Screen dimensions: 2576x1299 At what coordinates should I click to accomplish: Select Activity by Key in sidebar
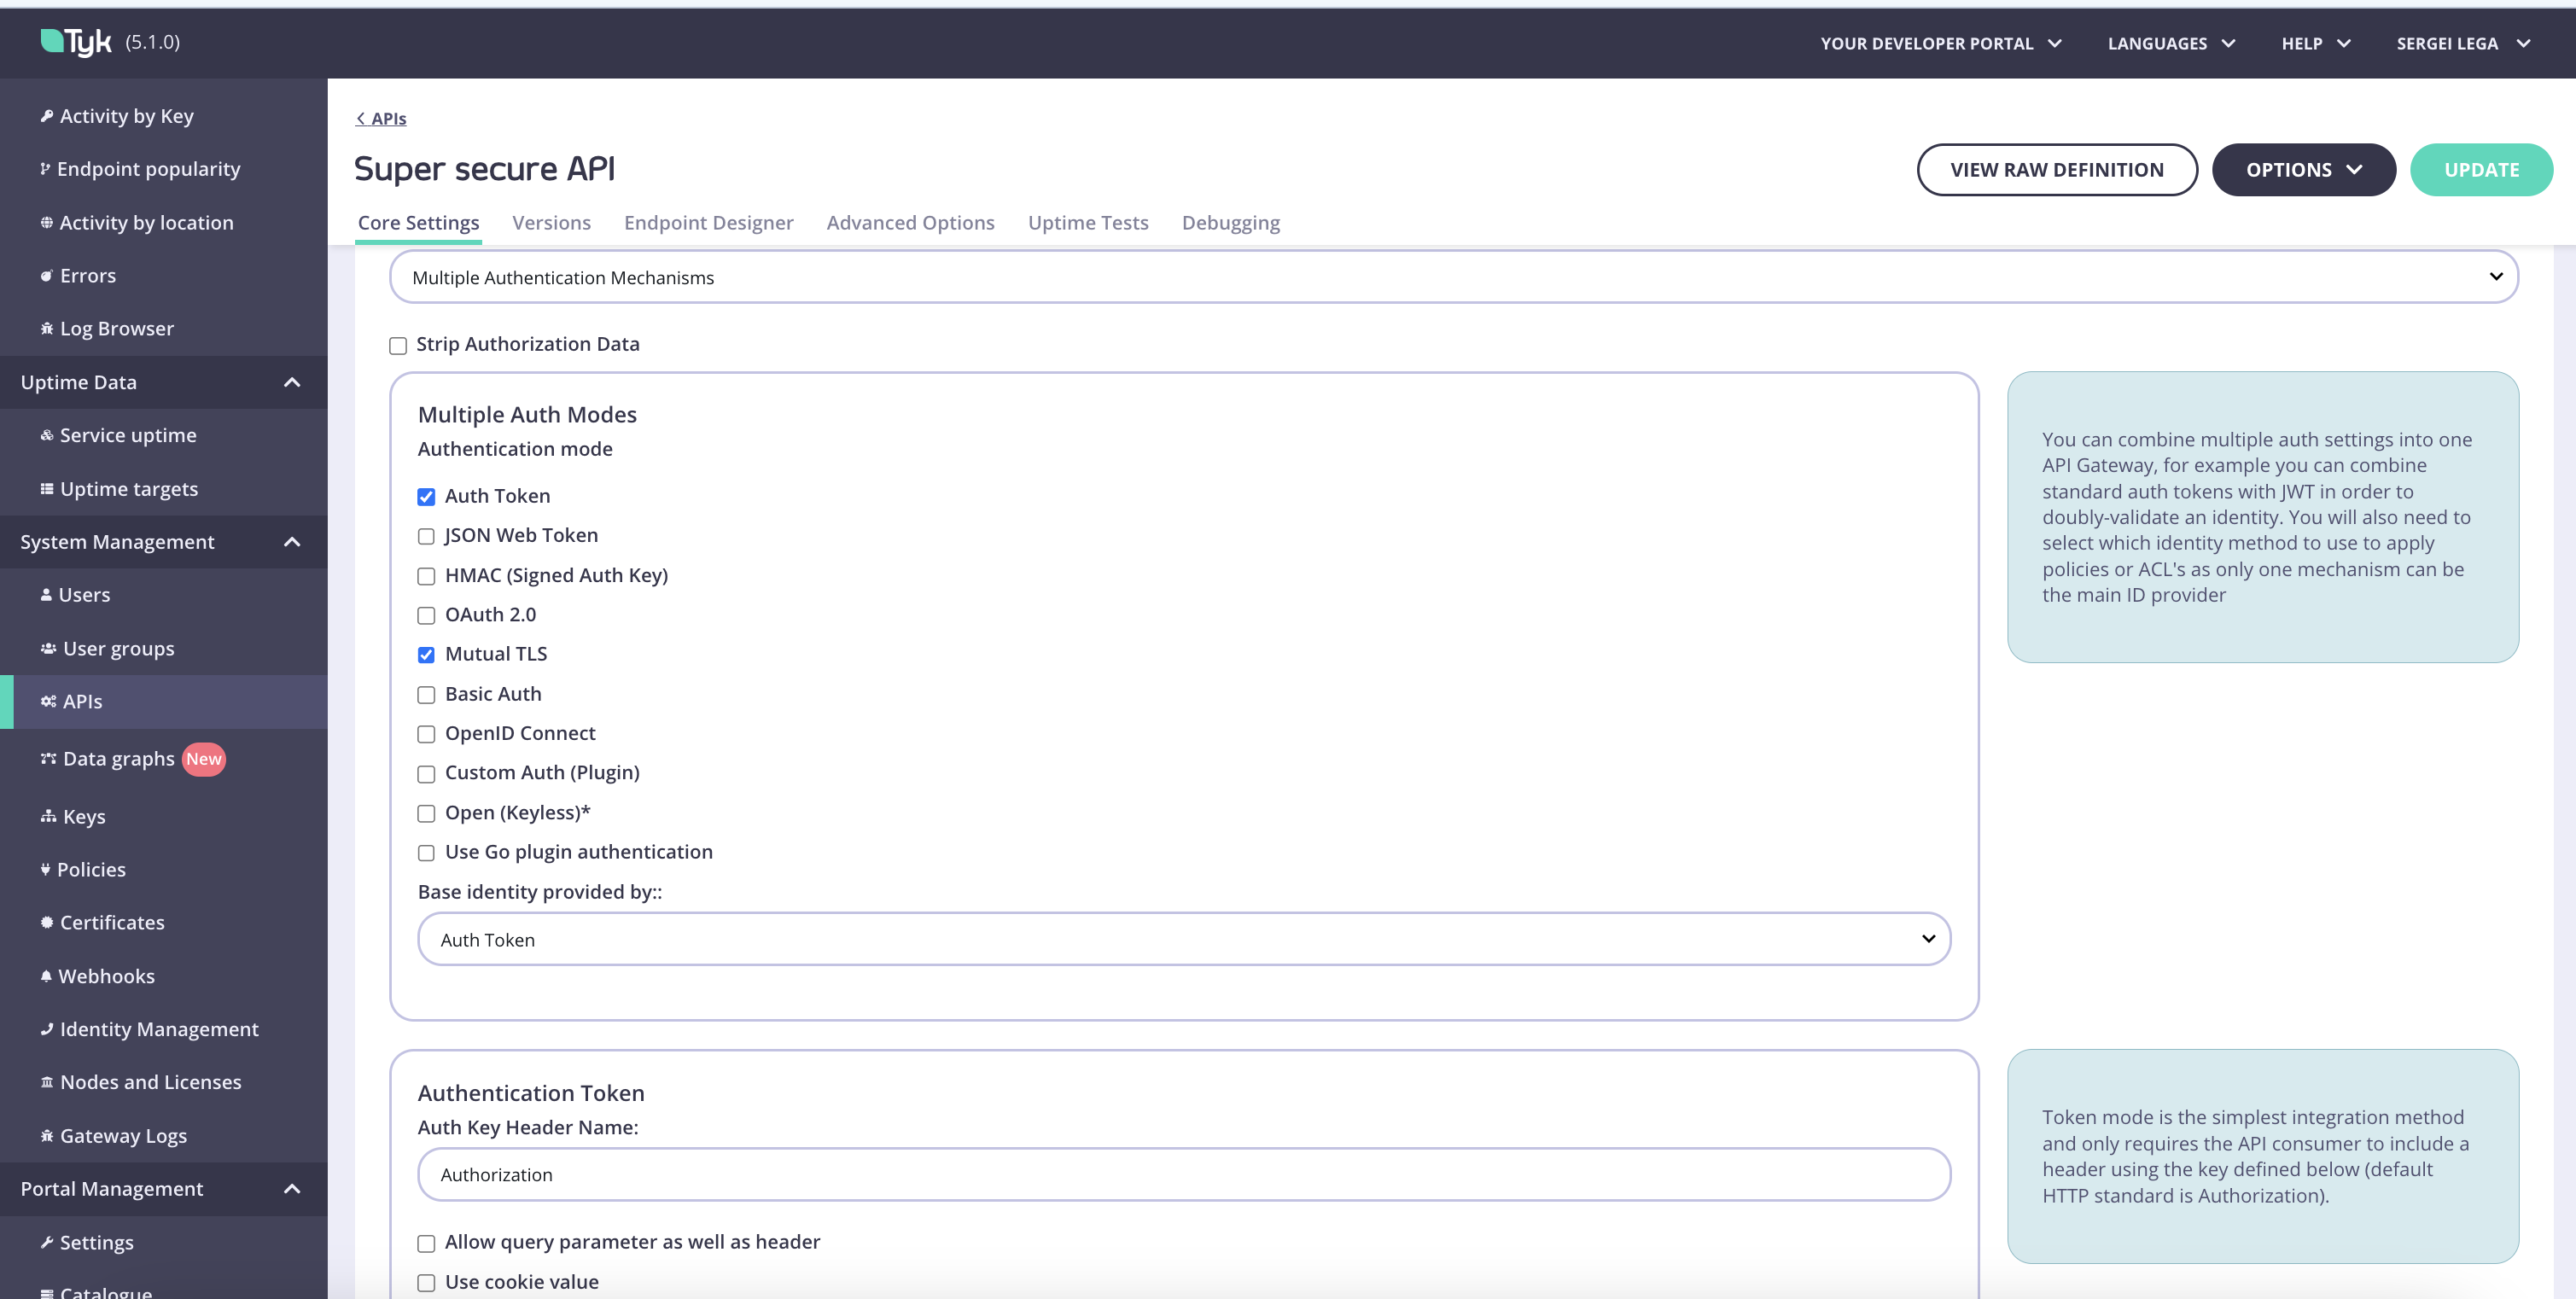pos(126,115)
